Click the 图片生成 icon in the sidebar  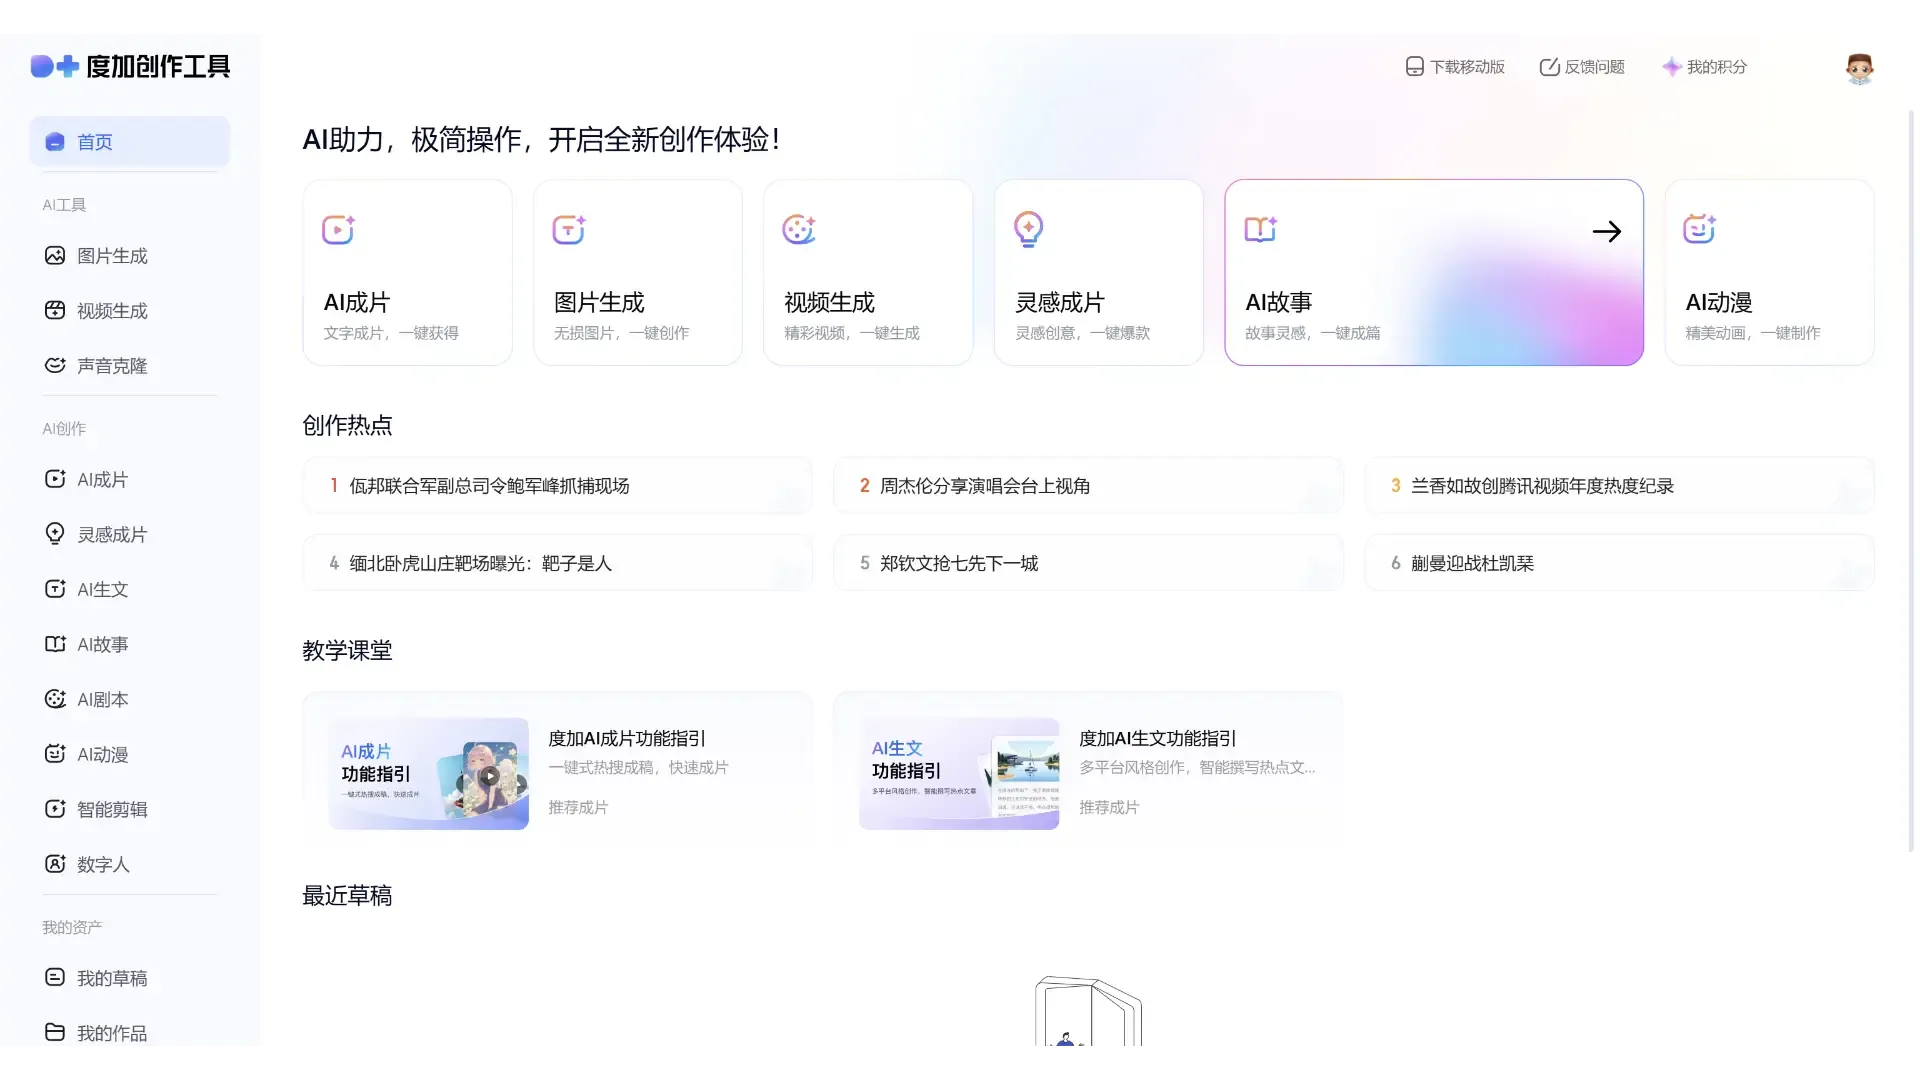pos(55,256)
